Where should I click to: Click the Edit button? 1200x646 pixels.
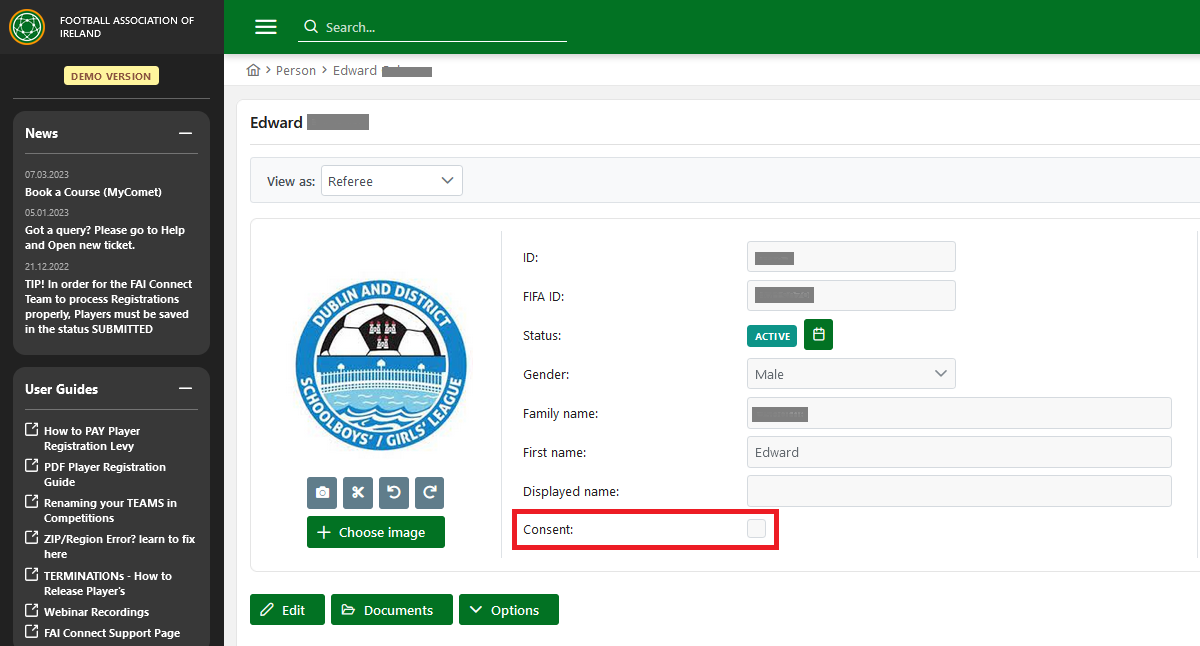tap(287, 610)
